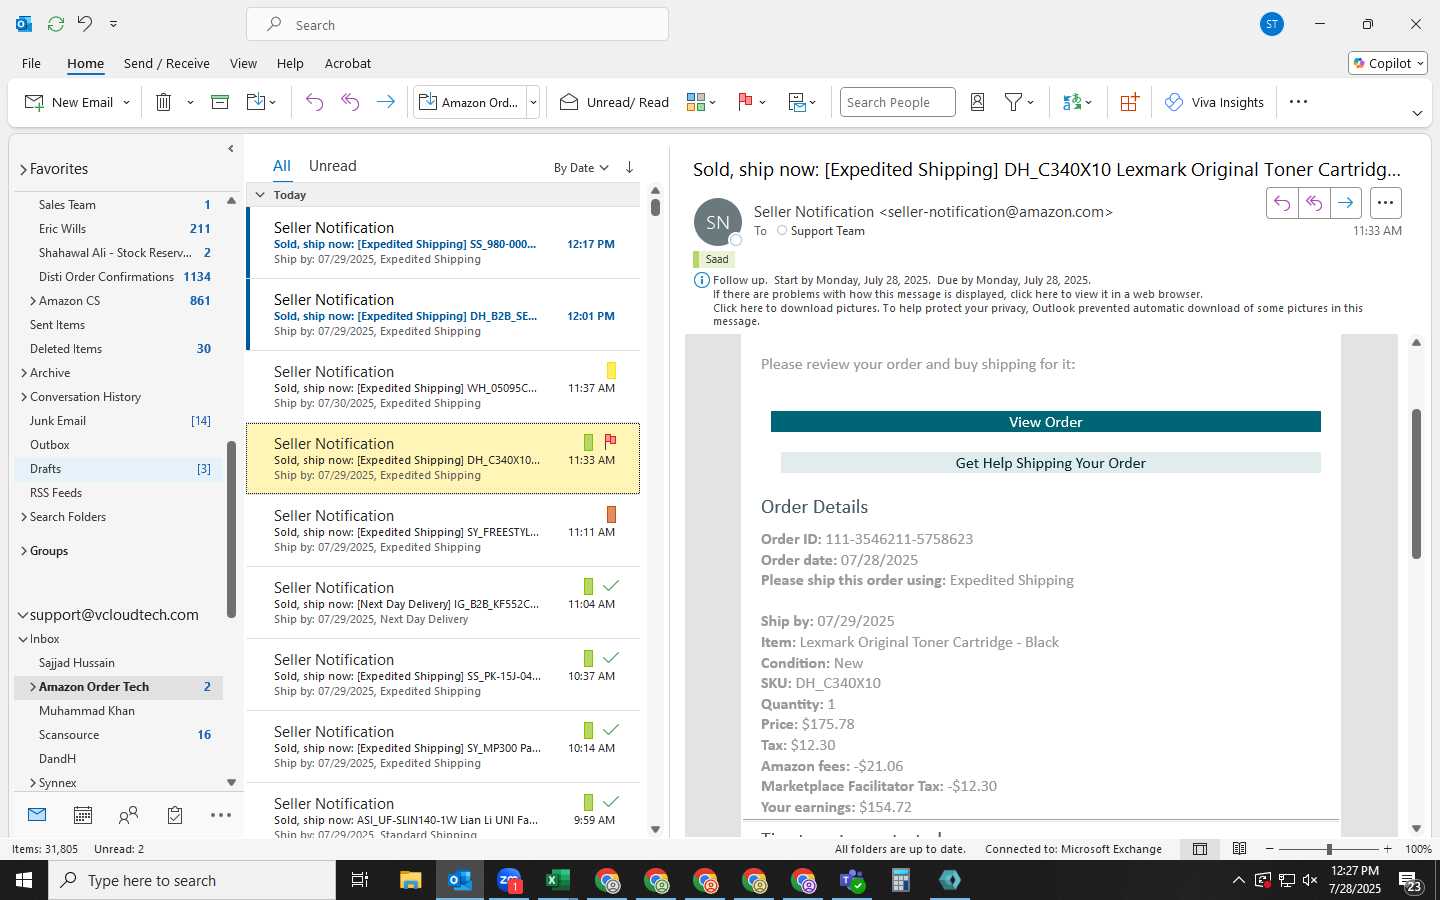Open the Acrobat tab

click(x=348, y=63)
